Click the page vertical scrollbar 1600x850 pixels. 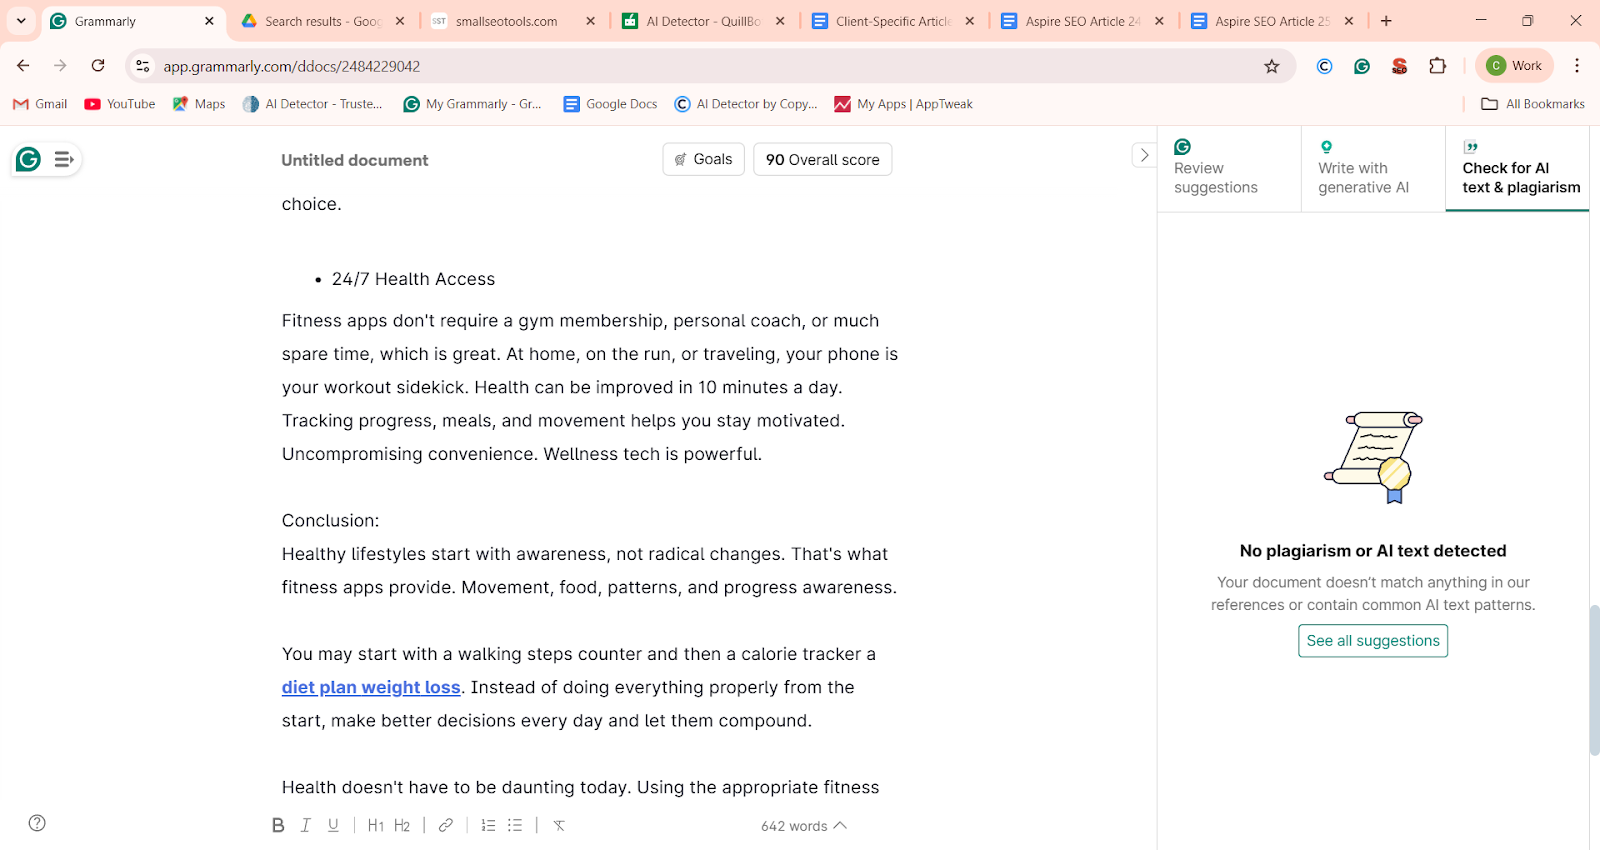(1594, 680)
